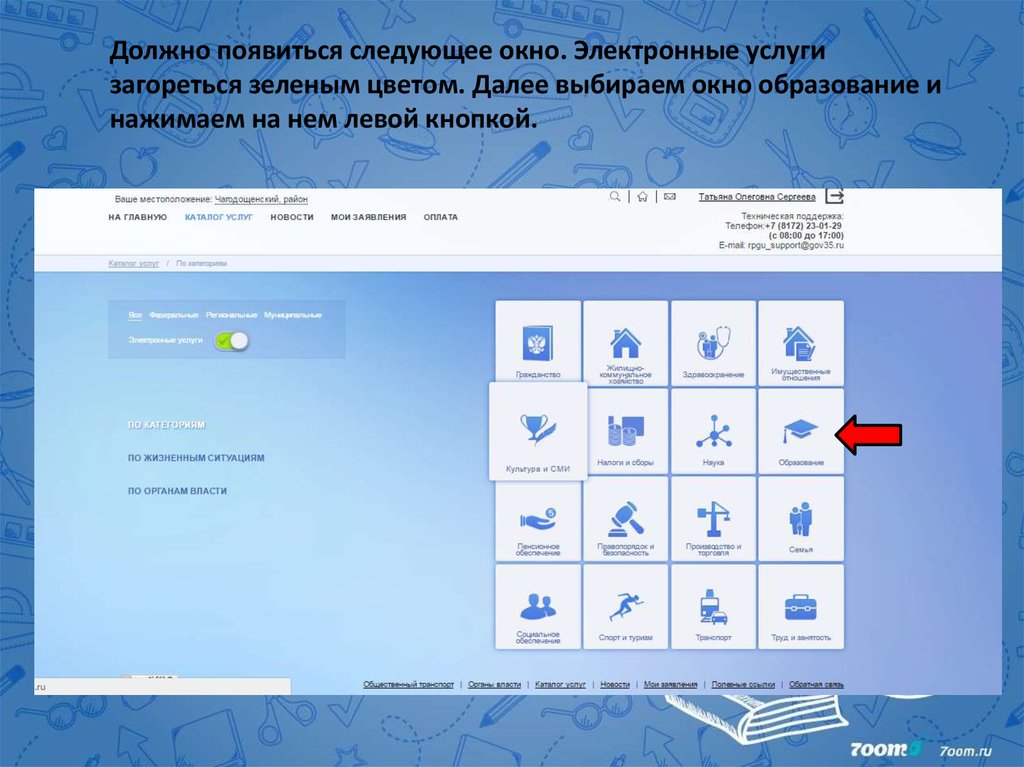Select the Культура и СМИ tile
1024x767 pixels.
pyautogui.click(x=538, y=431)
